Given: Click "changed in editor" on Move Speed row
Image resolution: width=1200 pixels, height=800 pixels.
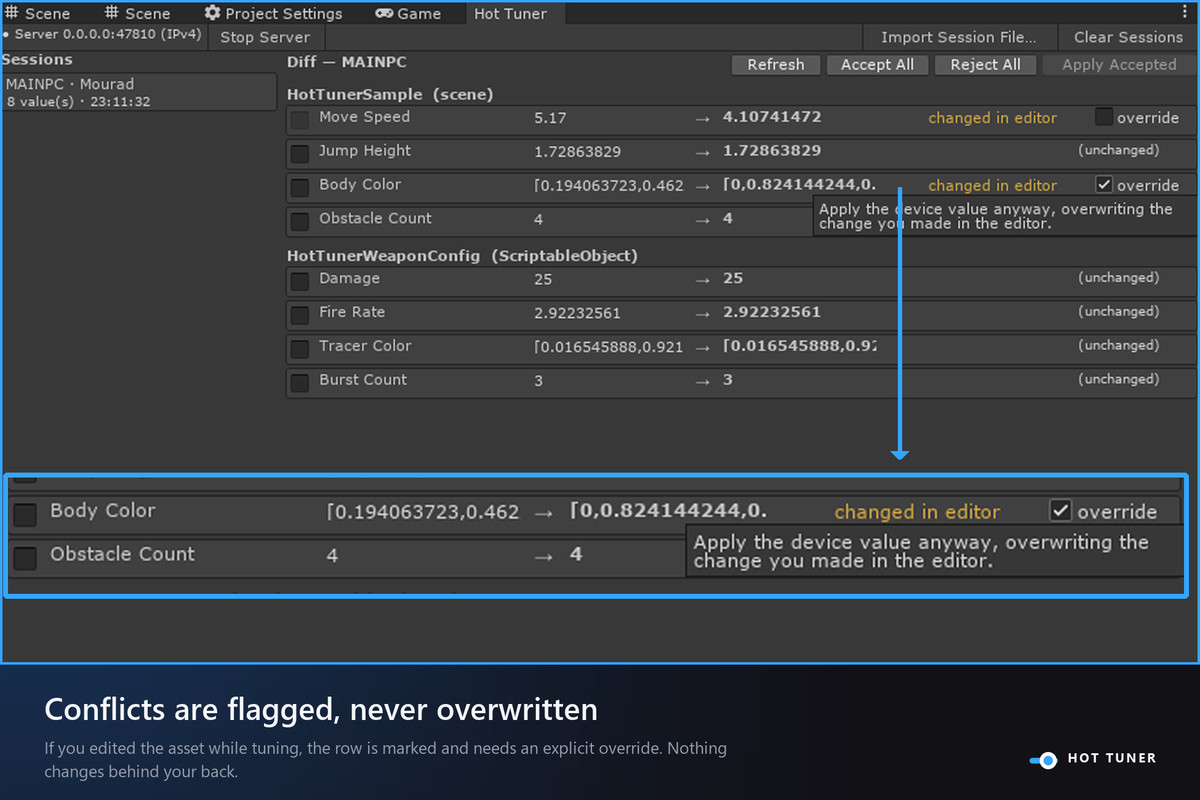Looking at the screenshot, I should (992, 118).
